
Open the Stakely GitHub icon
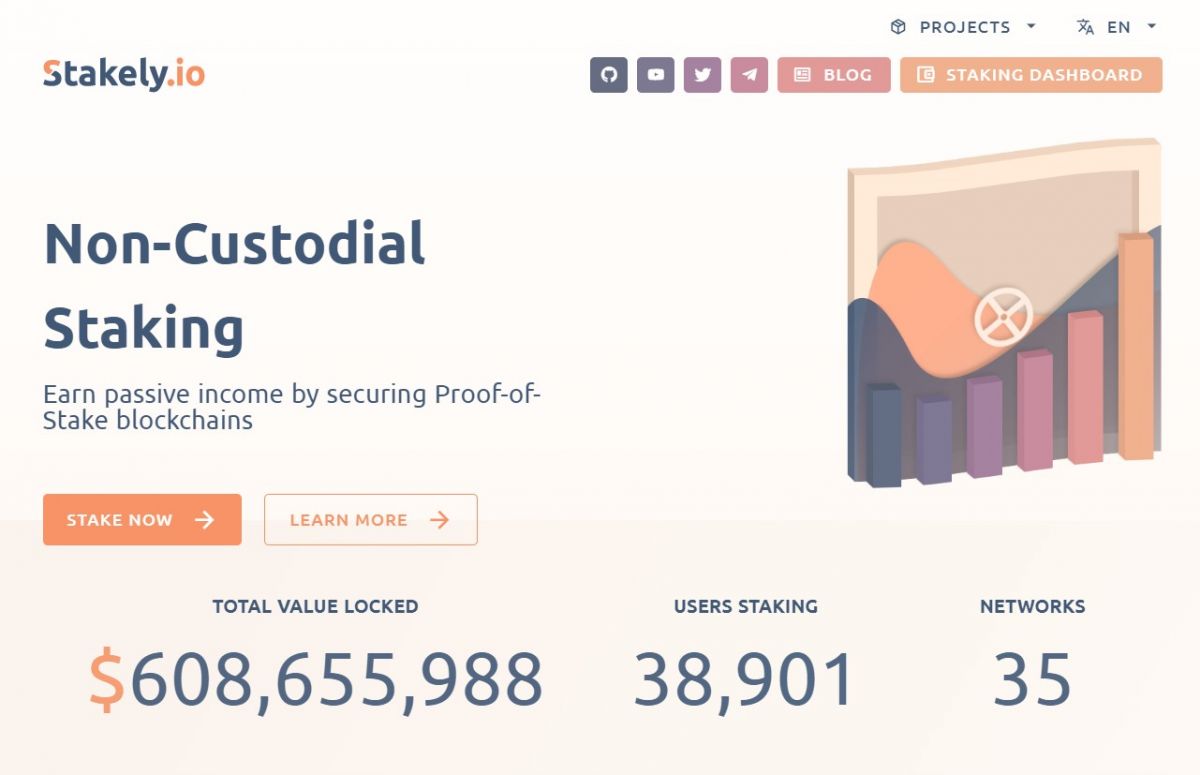[609, 75]
